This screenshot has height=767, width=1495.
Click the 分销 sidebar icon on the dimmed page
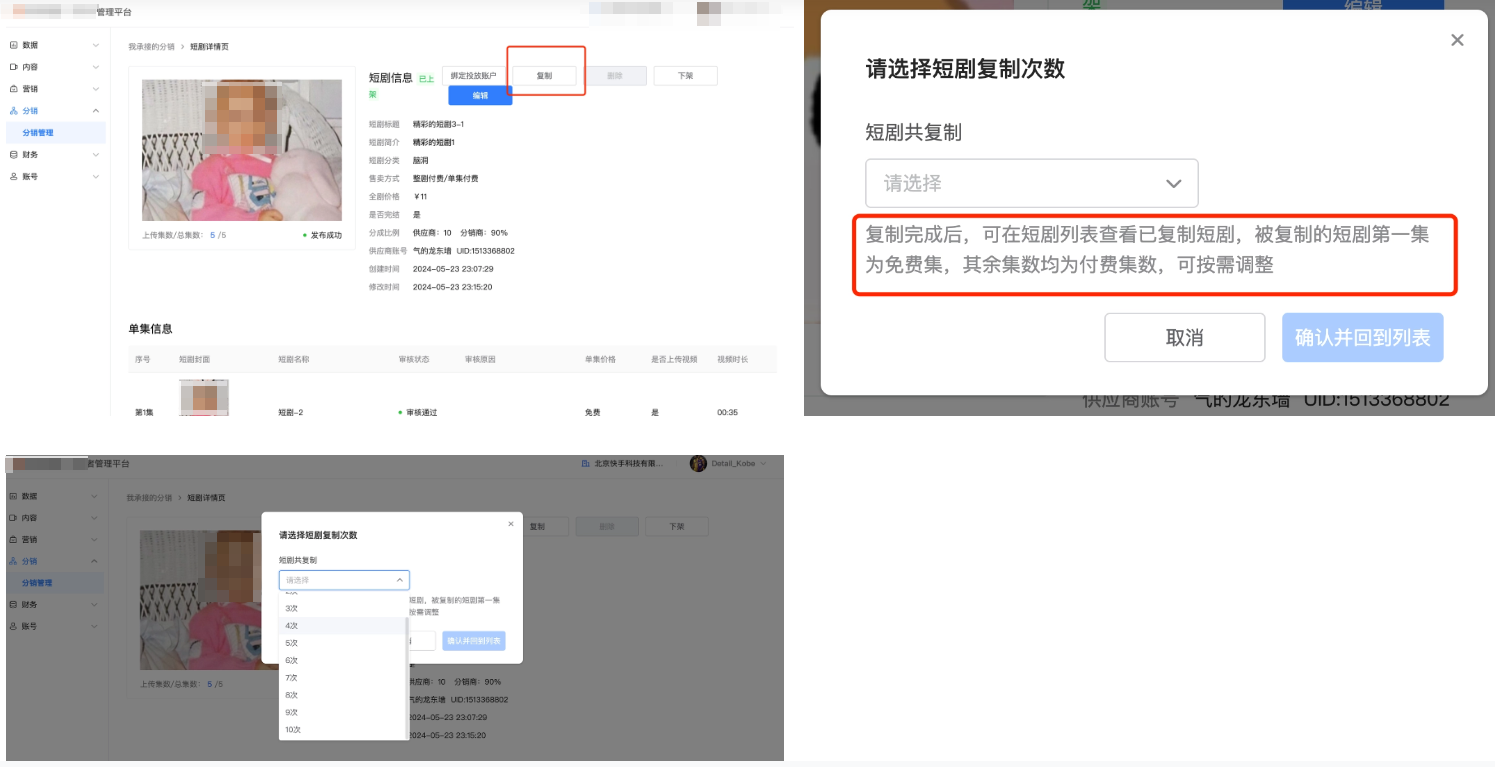pyautogui.click(x=13, y=561)
